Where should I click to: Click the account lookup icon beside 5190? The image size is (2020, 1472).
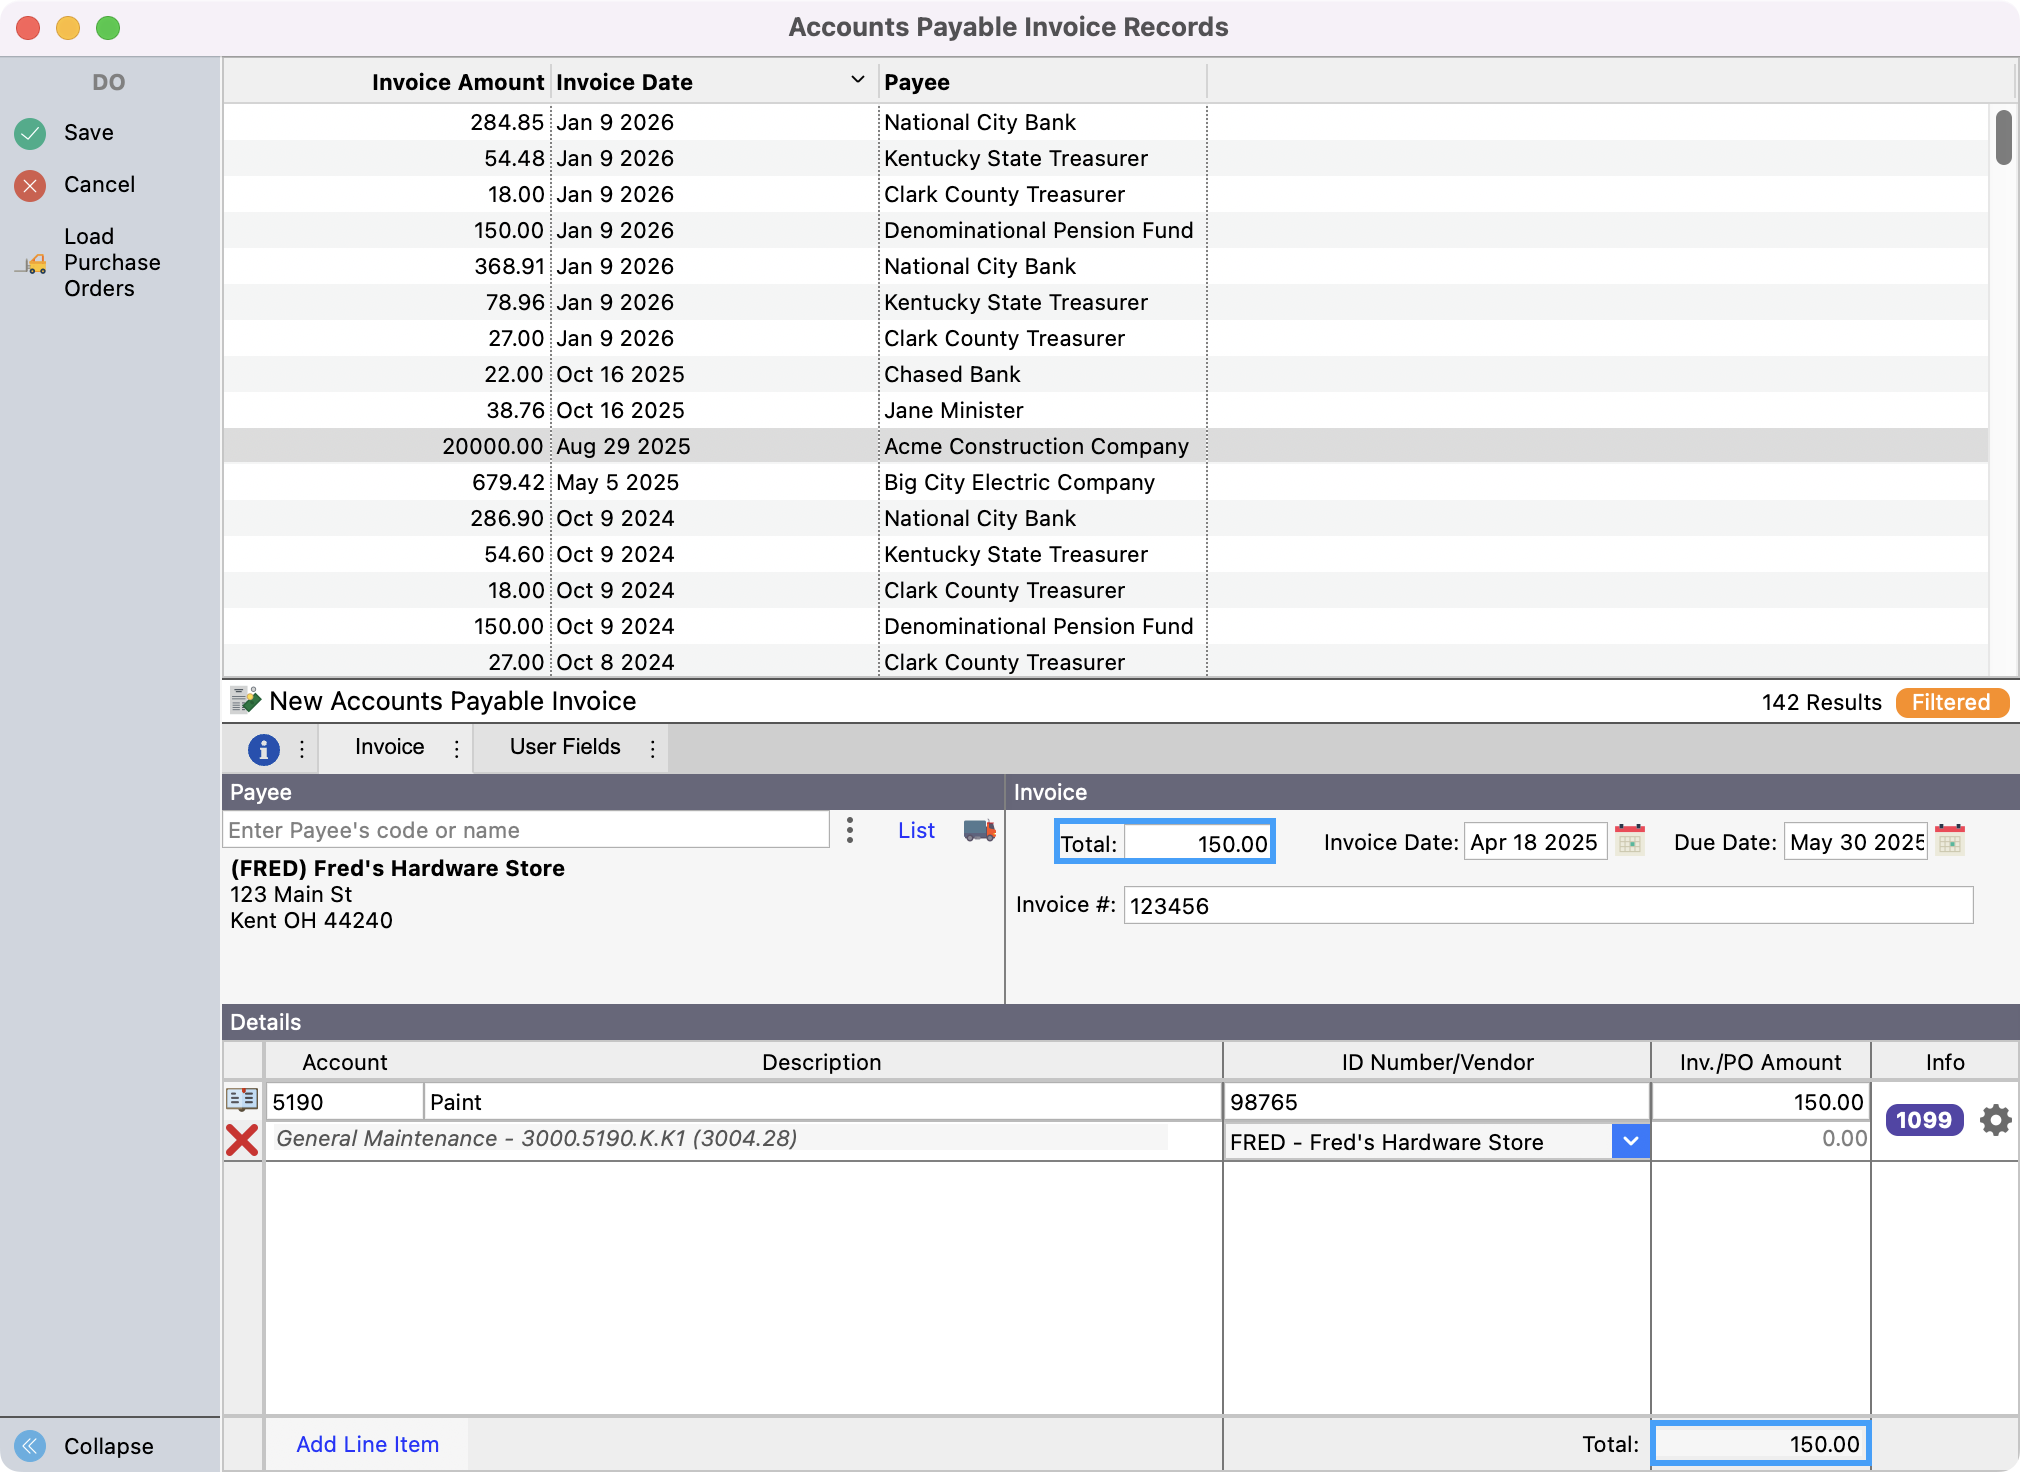[242, 1100]
